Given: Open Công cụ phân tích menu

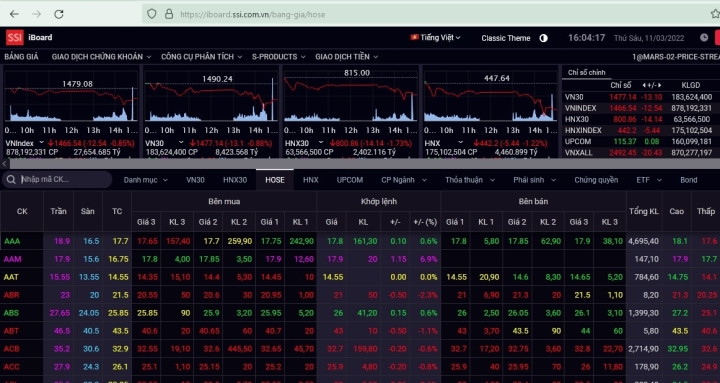Looking at the screenshot, I should 201,57.
